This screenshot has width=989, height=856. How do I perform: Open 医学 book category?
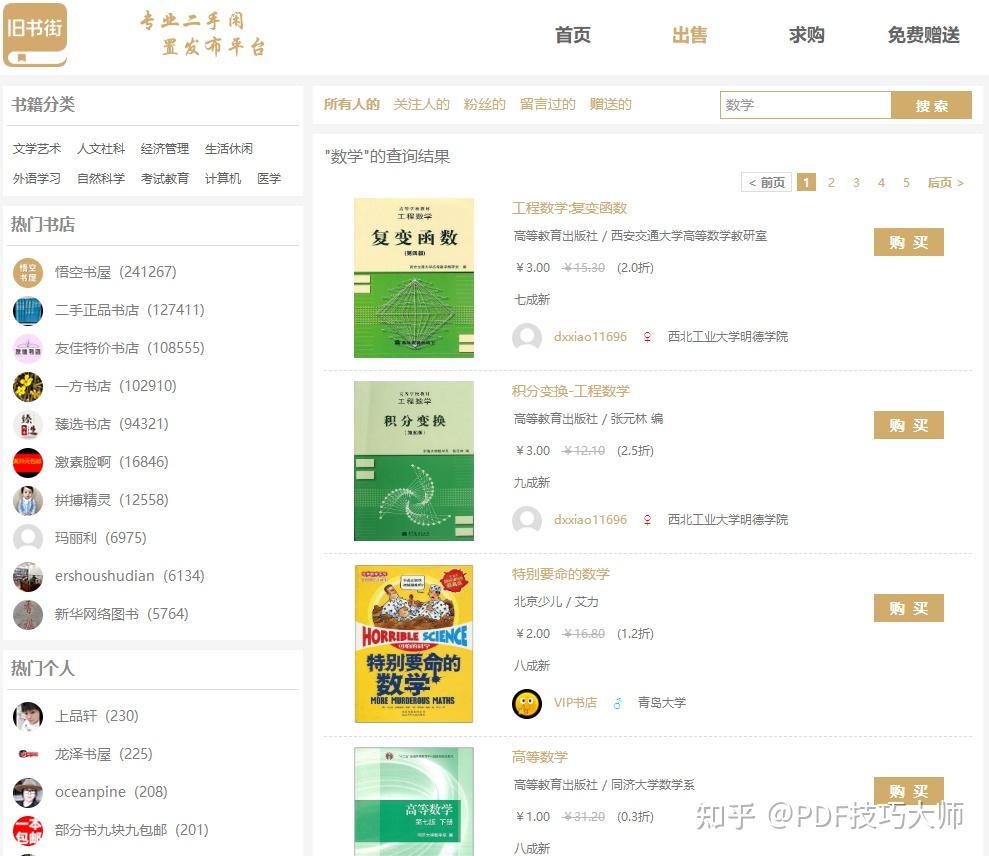pyautogui.click(x=269, y=179)
